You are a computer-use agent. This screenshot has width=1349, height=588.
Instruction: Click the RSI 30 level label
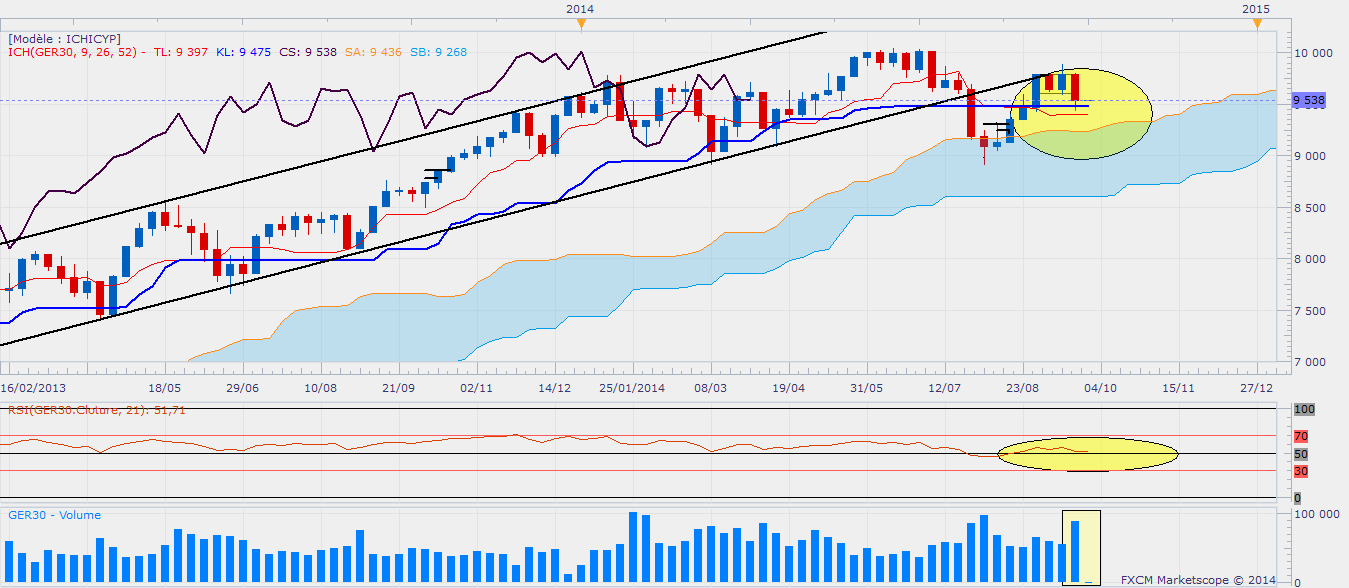tap(1300, 471)
